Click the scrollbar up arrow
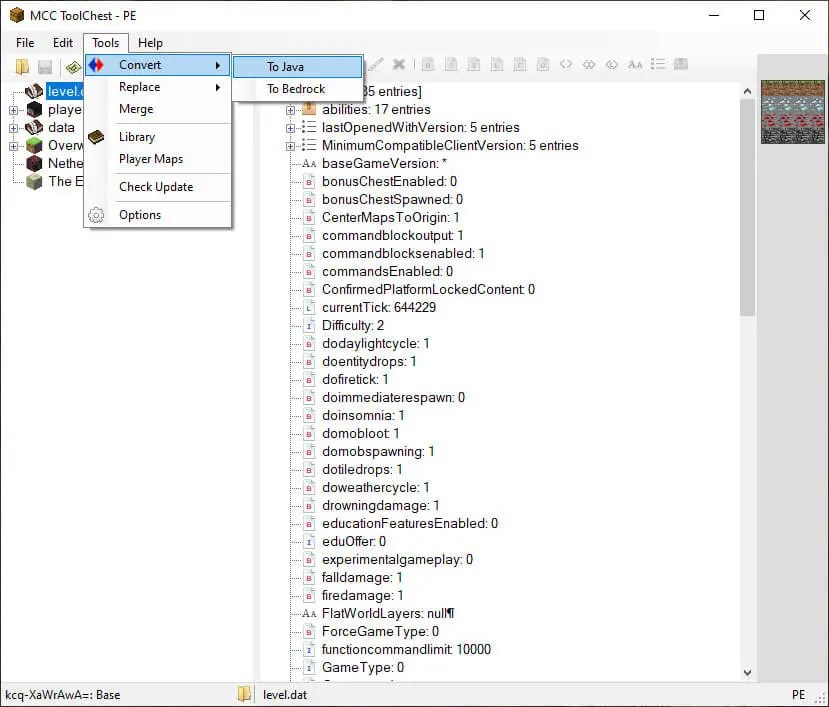This screenshot has height=707, width=829. (747, 91)
